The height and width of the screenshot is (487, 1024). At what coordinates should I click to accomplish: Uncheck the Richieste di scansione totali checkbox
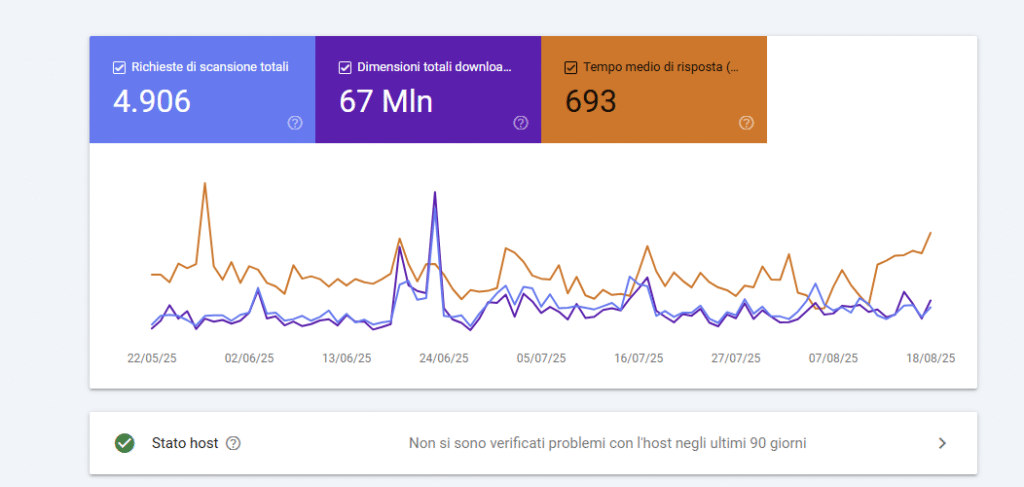coord(119,68)
